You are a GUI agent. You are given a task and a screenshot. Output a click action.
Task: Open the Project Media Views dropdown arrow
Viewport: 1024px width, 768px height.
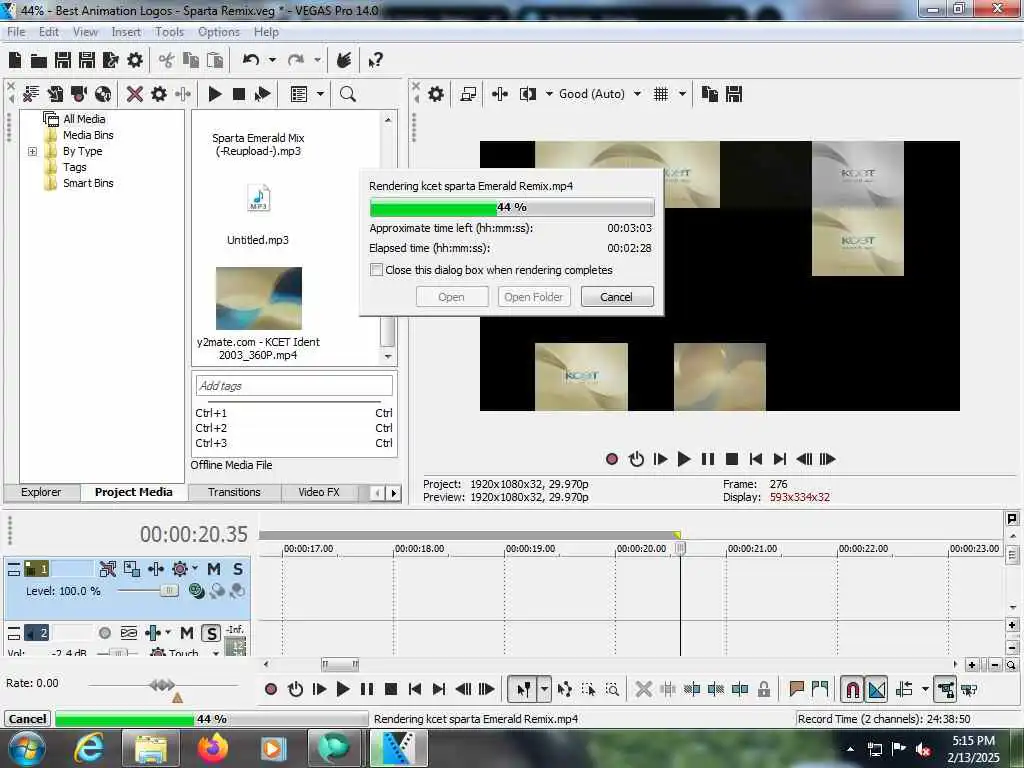coord(320,94)
